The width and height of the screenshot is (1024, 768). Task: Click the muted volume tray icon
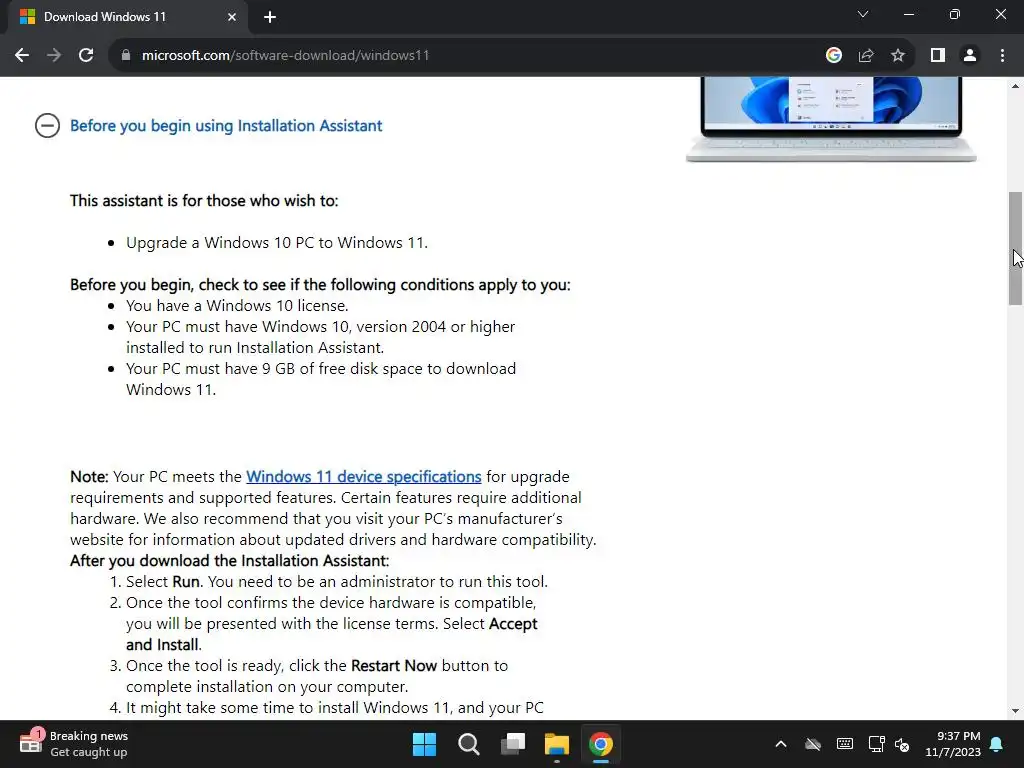tap(902, 744)
